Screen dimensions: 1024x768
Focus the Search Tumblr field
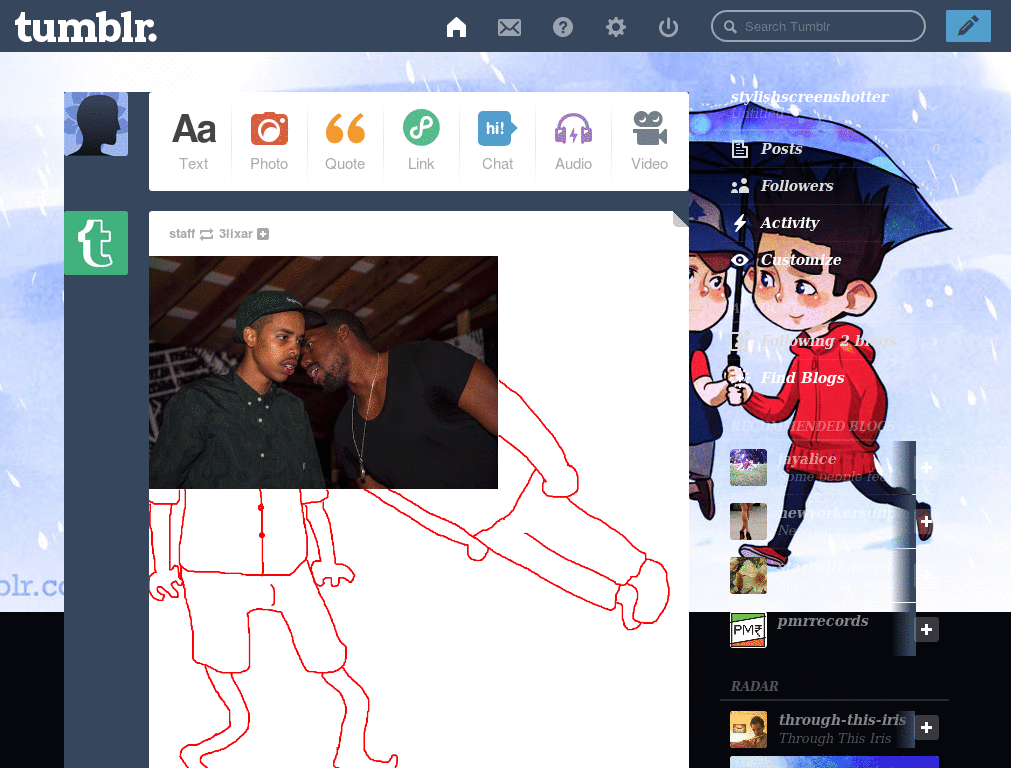click(818, 26)
